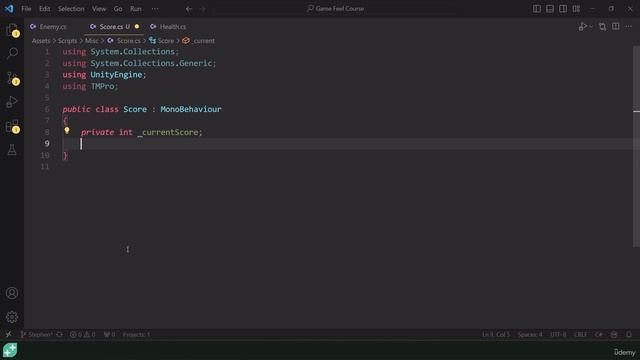Click 'using TMPro;' on line 4
640x360 pixels.
[90, 86]
